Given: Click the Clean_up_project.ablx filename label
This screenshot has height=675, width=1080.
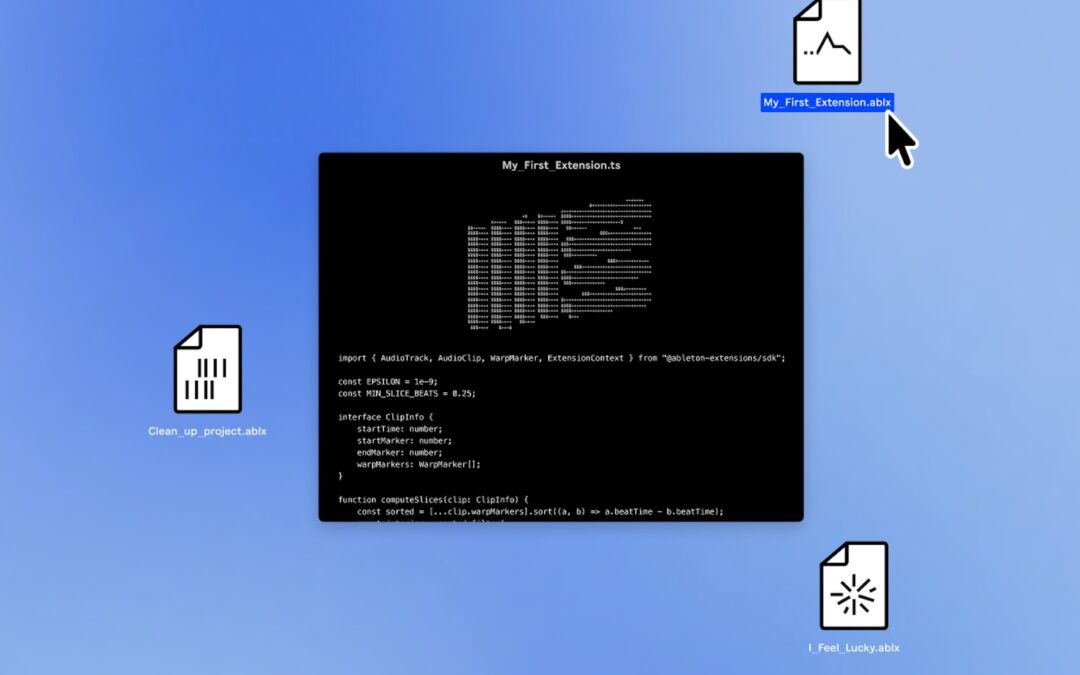Looking at the screenshot, I should click(x=207, y=431).
